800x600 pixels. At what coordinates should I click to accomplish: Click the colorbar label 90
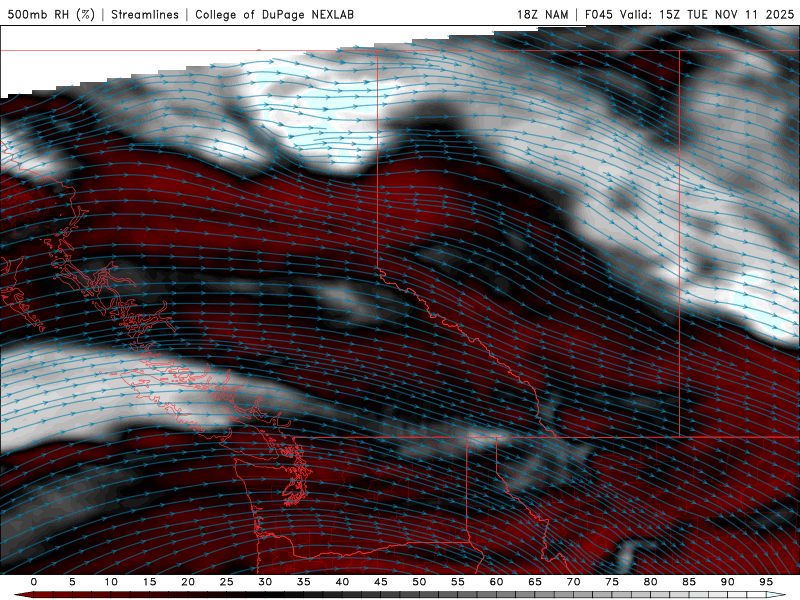tap(727, 582)
